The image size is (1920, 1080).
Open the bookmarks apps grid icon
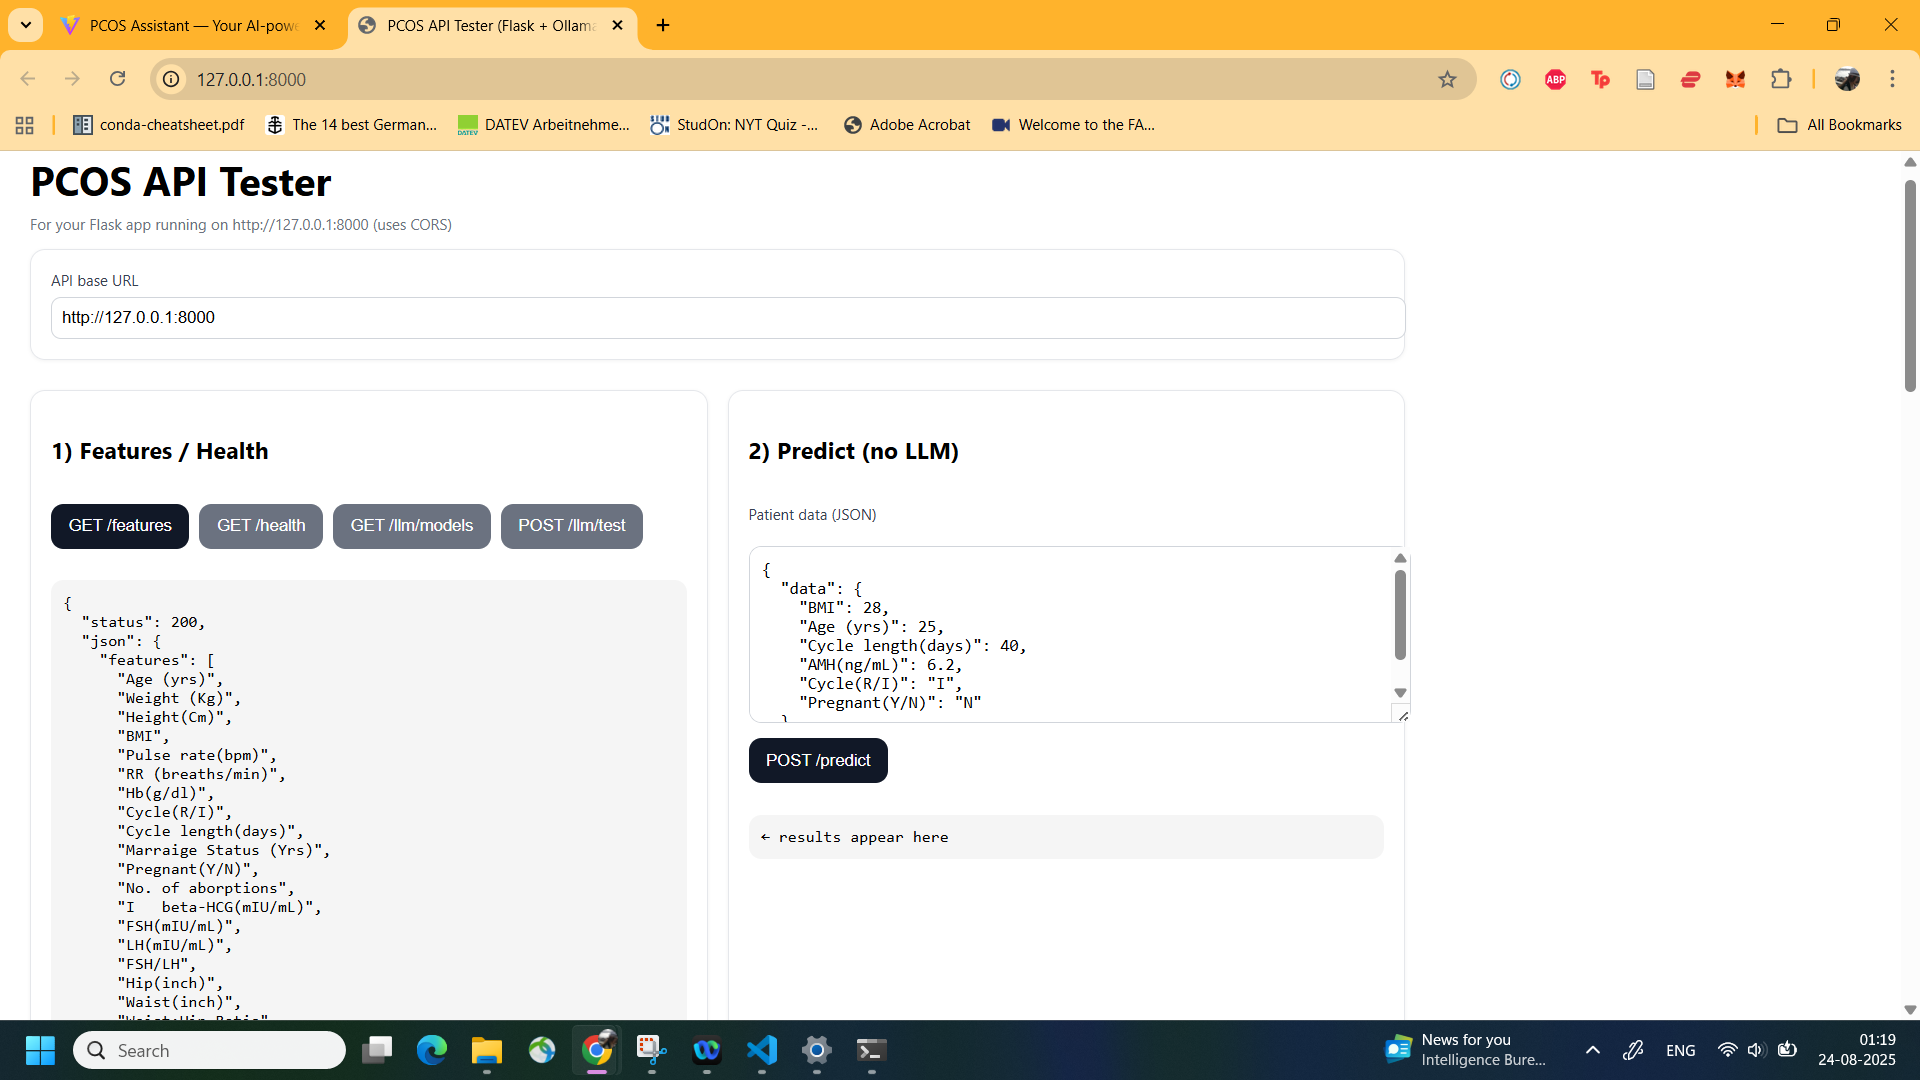(x=25, y=125)
